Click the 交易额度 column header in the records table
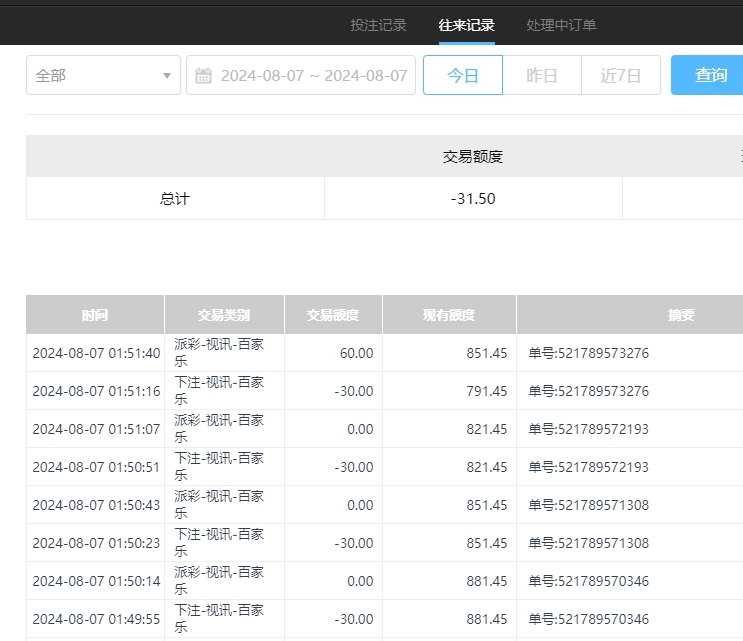 [x=333, y=315]
